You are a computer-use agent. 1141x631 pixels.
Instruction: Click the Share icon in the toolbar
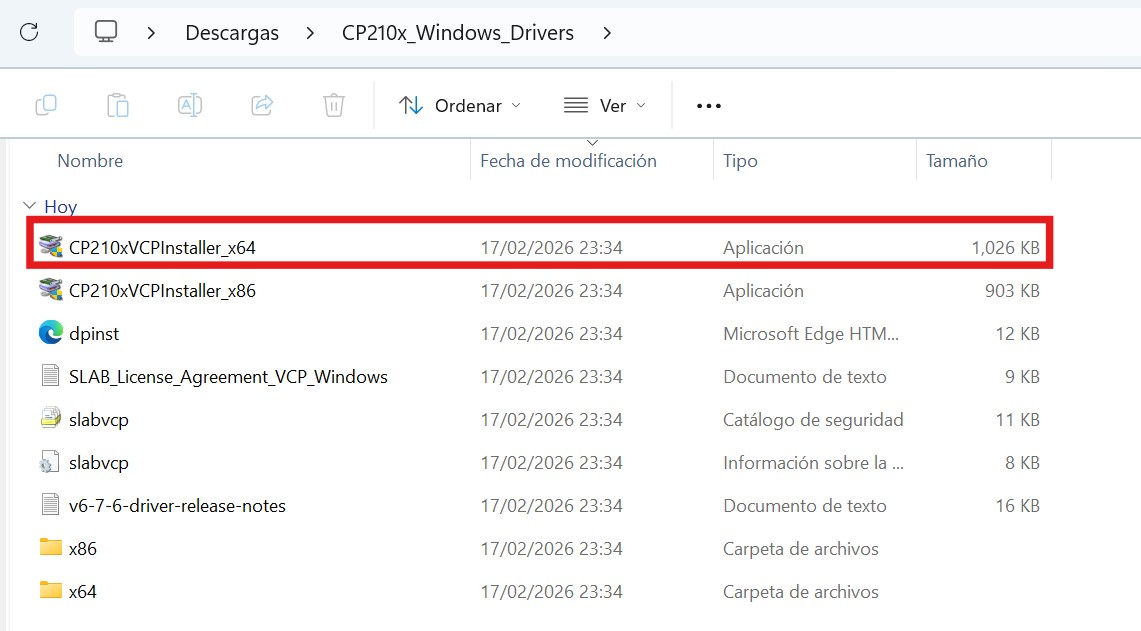pyautogui.click(x=261, y=104)
